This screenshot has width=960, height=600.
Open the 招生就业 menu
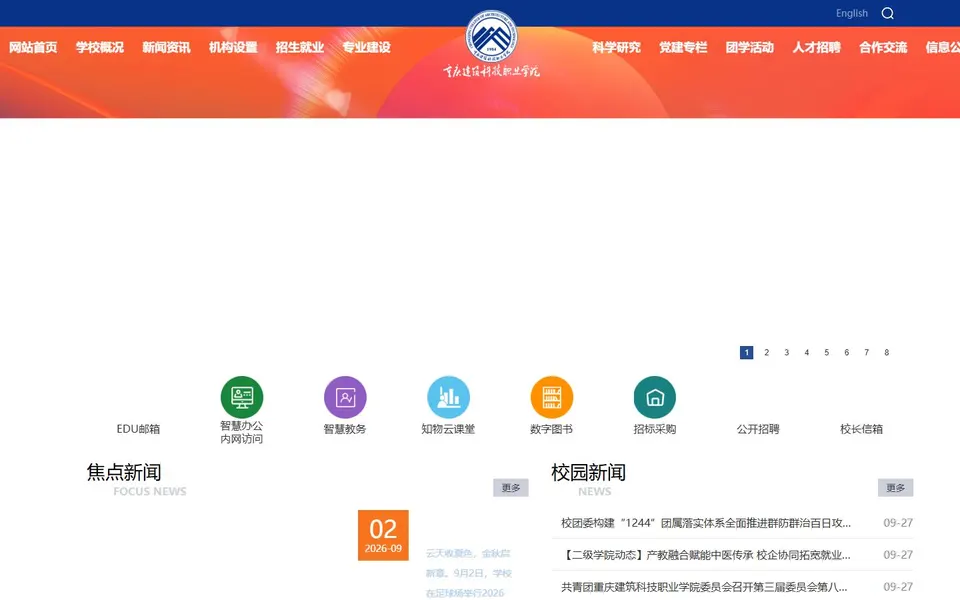point(300,47)
